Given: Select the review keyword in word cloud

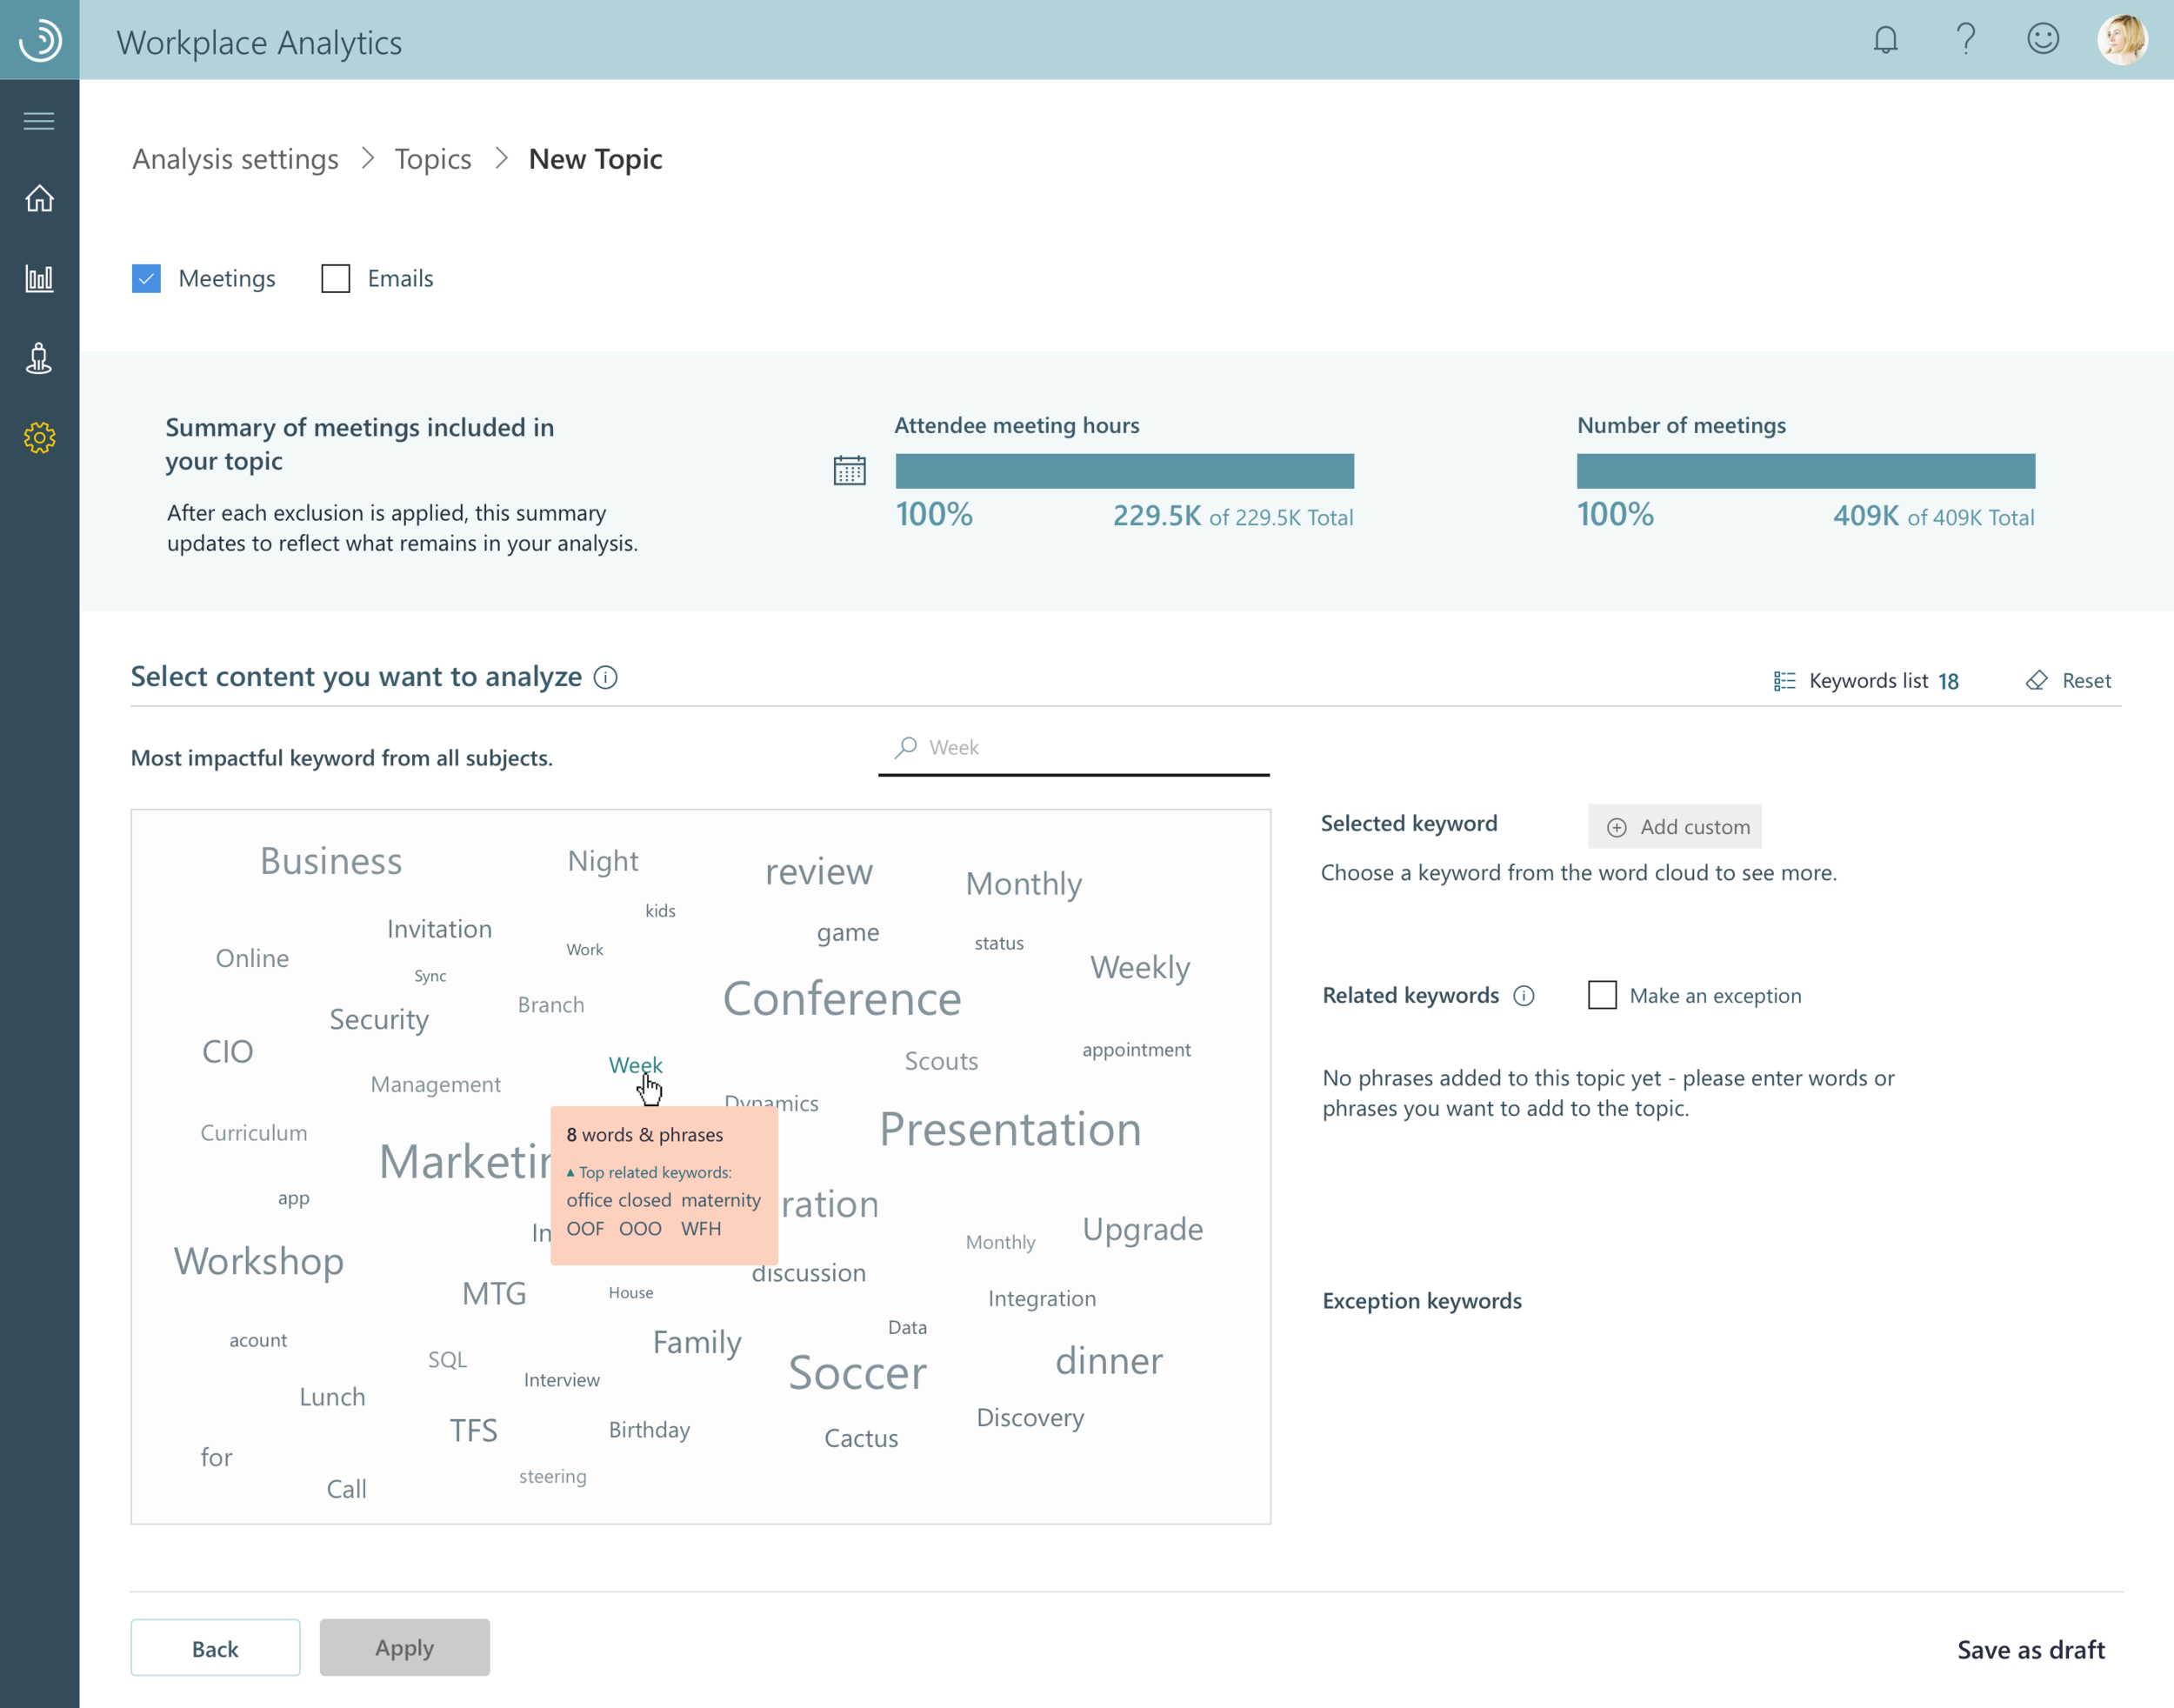Looking at the screenshot, I should (x=818, y=872).
